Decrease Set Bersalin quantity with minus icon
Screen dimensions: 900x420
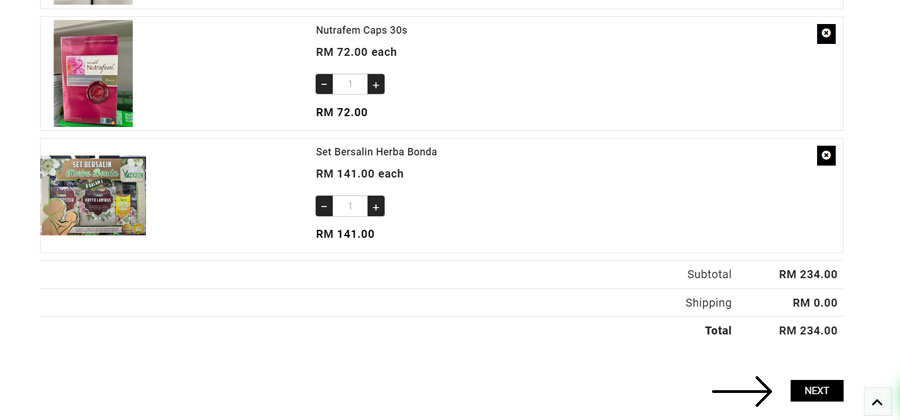click(x=324, y=206)
